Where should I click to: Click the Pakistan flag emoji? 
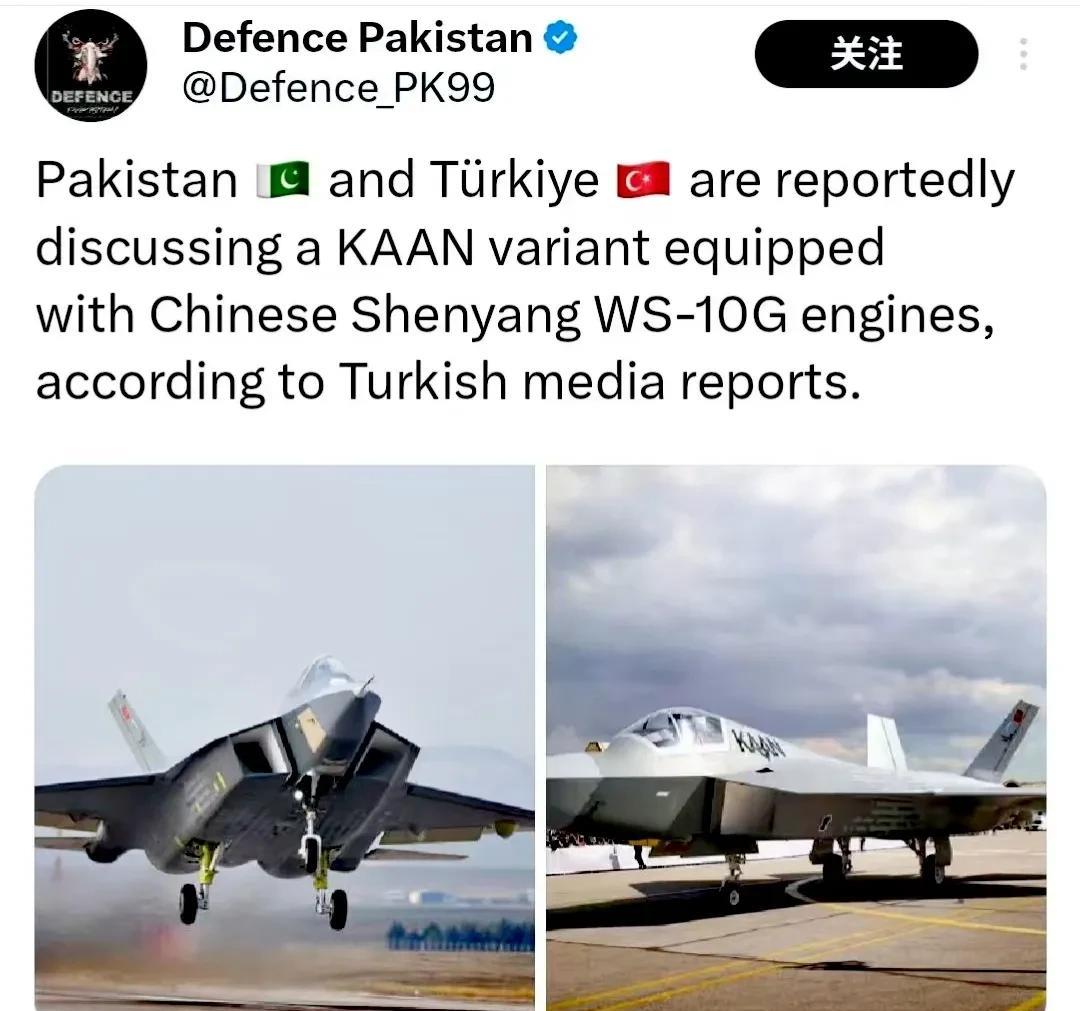[x=283, y=180]
